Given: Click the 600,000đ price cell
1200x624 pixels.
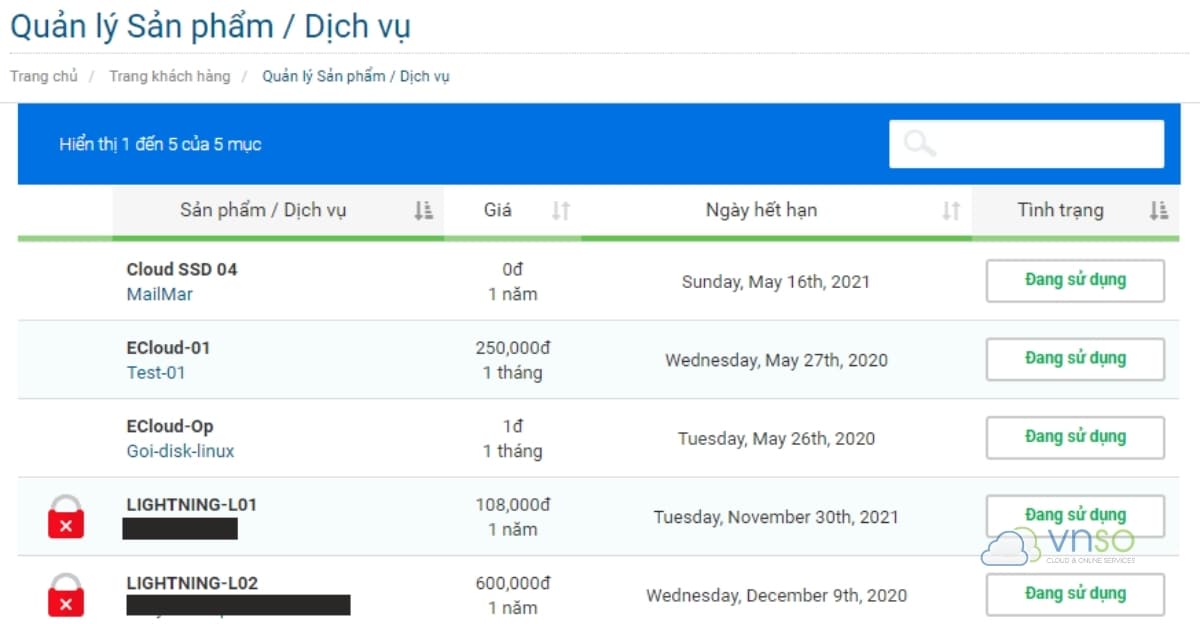Looking at the screenshot, I should point(513,583).
